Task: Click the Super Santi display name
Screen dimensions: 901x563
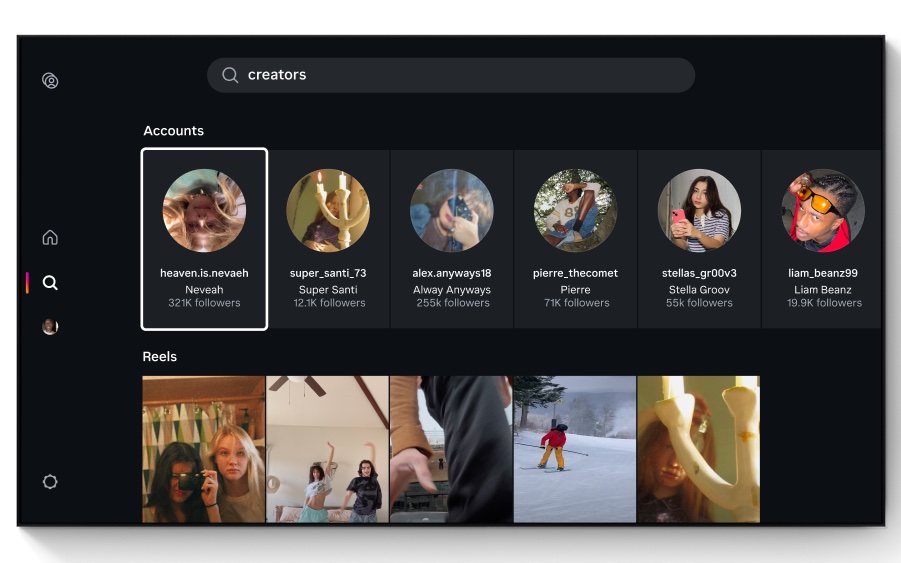Action: coord(328,290)
